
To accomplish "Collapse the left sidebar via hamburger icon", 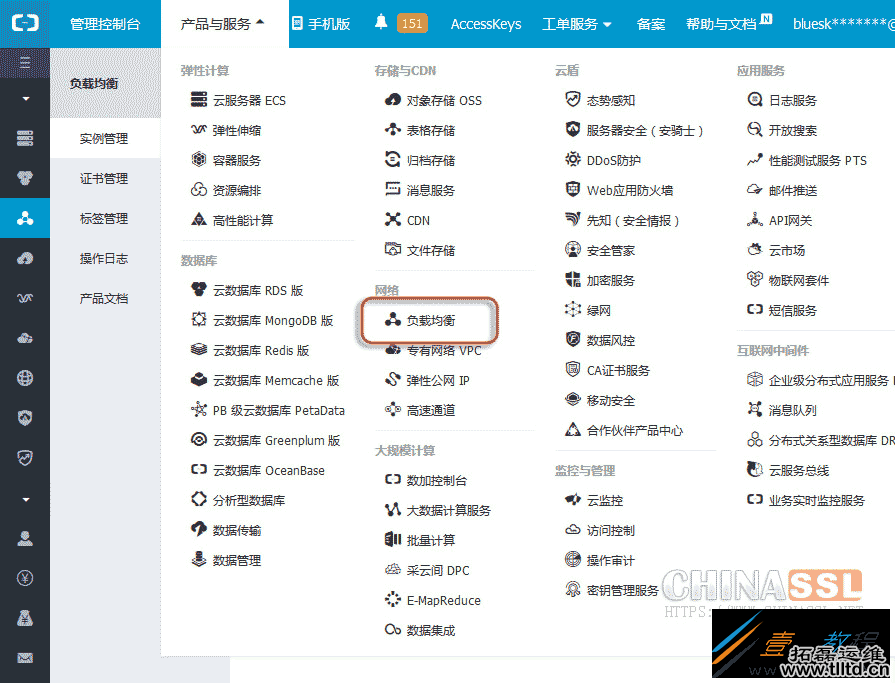I will coord(25,62).
